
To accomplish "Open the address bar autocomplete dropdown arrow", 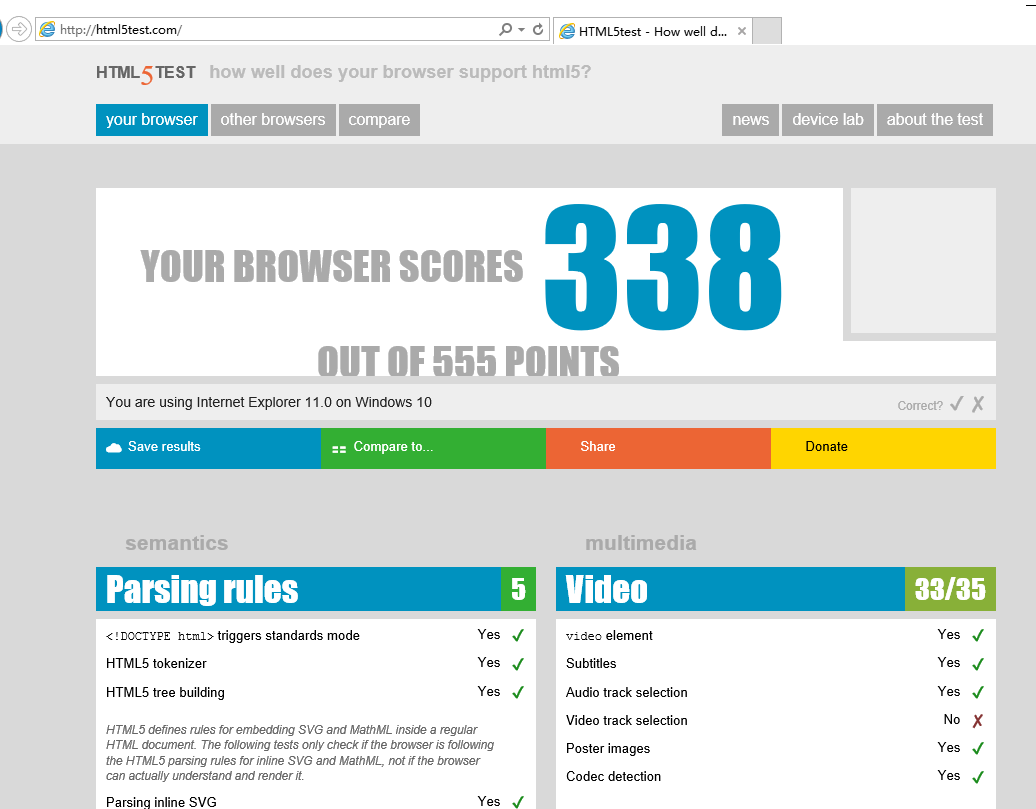I will point(521,30).
